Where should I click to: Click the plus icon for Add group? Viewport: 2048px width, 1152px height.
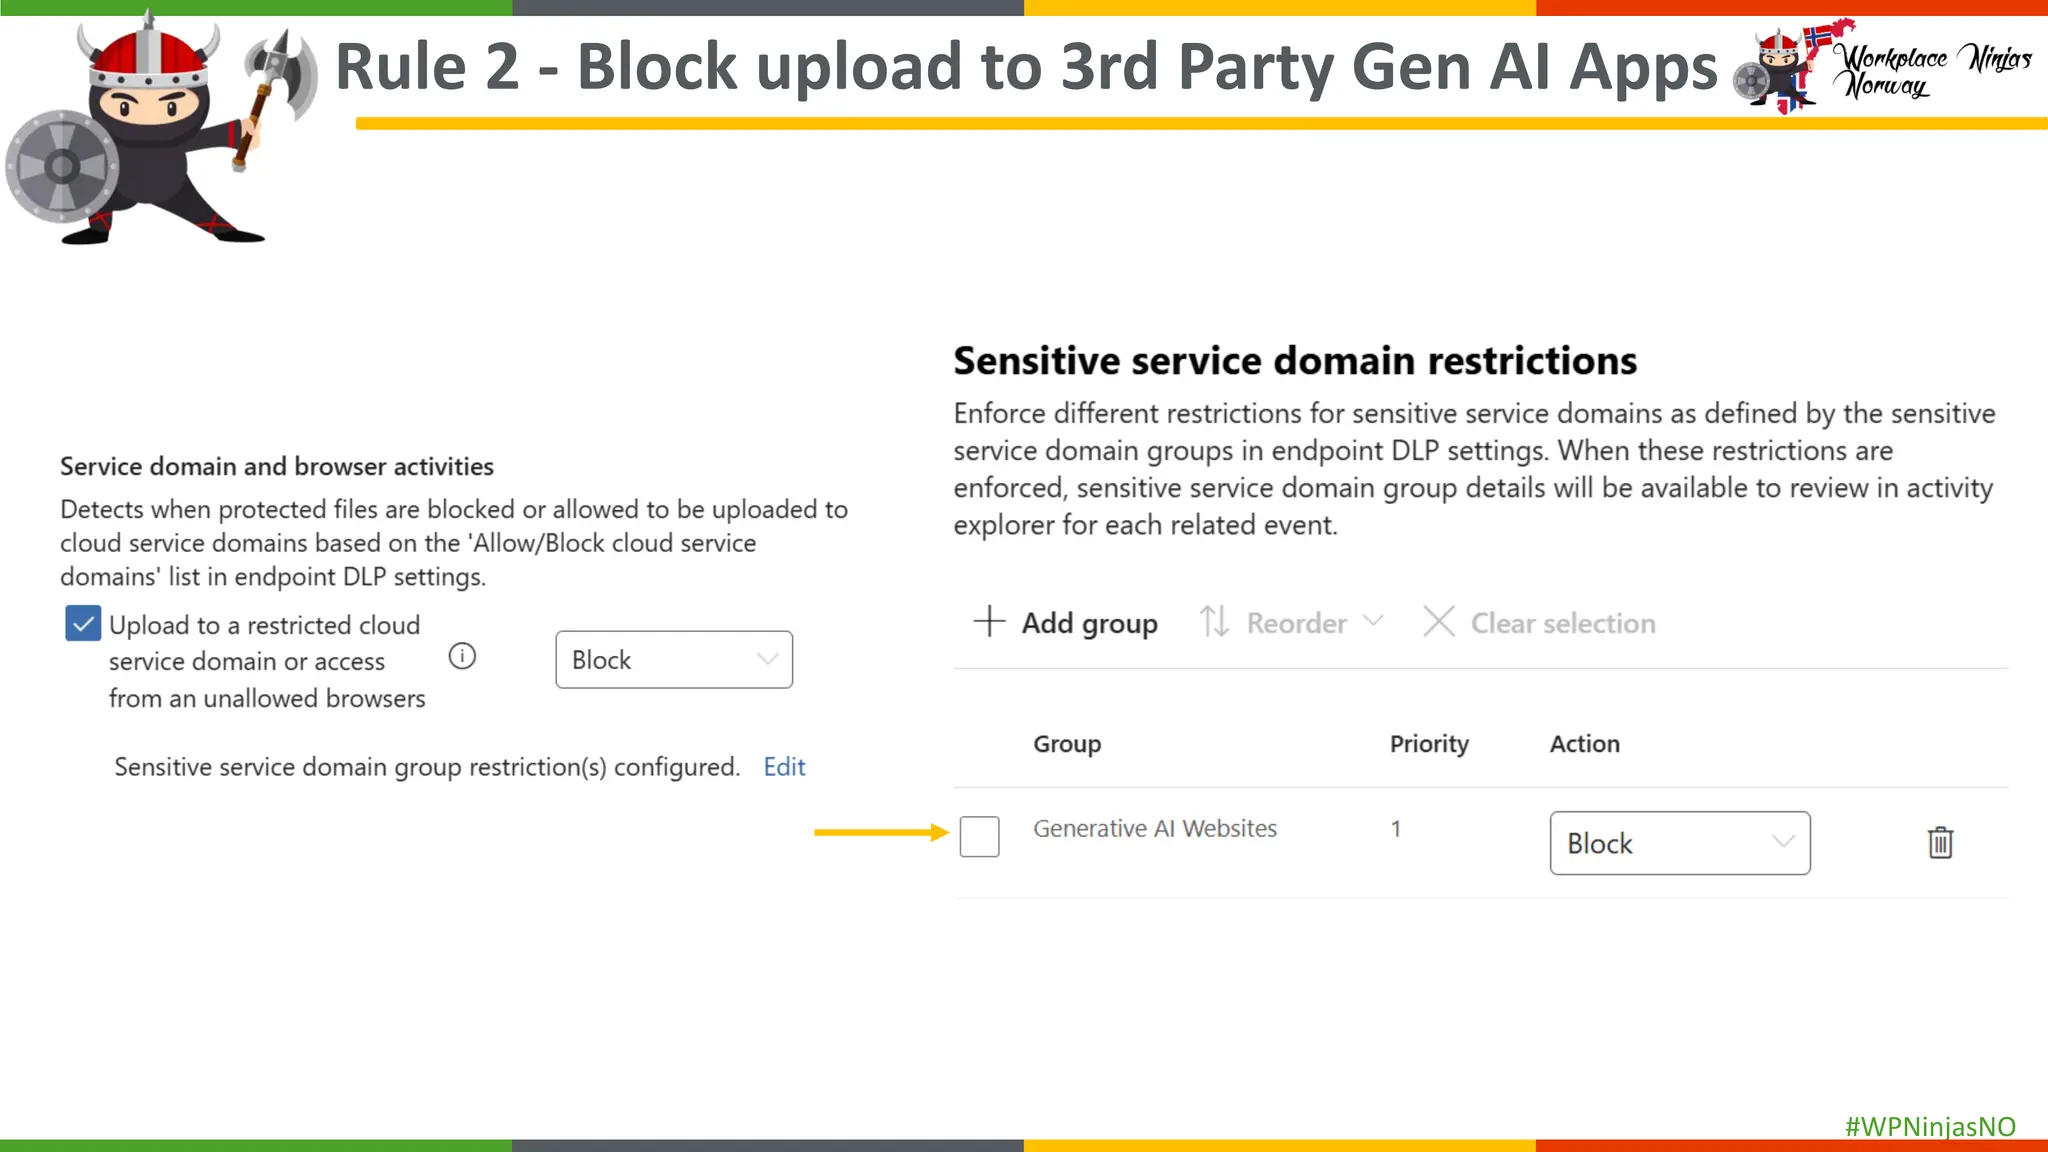989,621
